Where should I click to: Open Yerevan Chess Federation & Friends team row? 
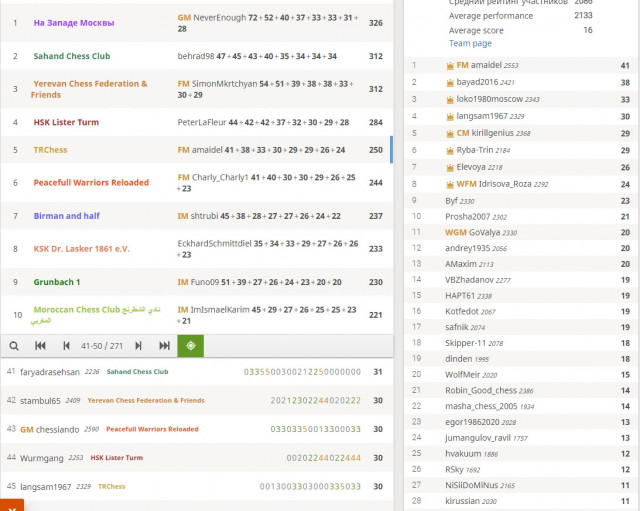point(89,89)
